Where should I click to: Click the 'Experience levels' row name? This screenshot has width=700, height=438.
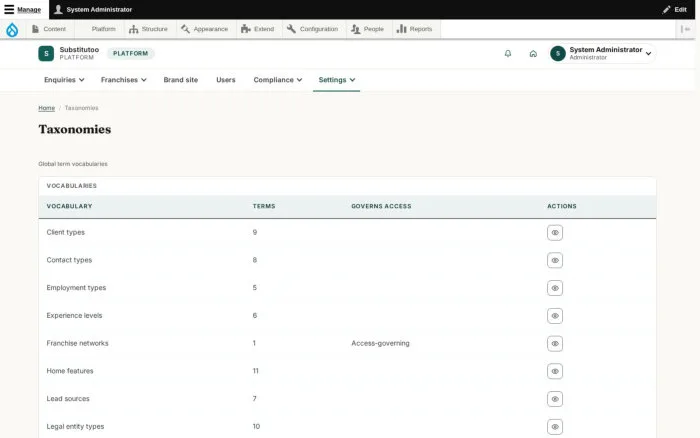(74, 315)
